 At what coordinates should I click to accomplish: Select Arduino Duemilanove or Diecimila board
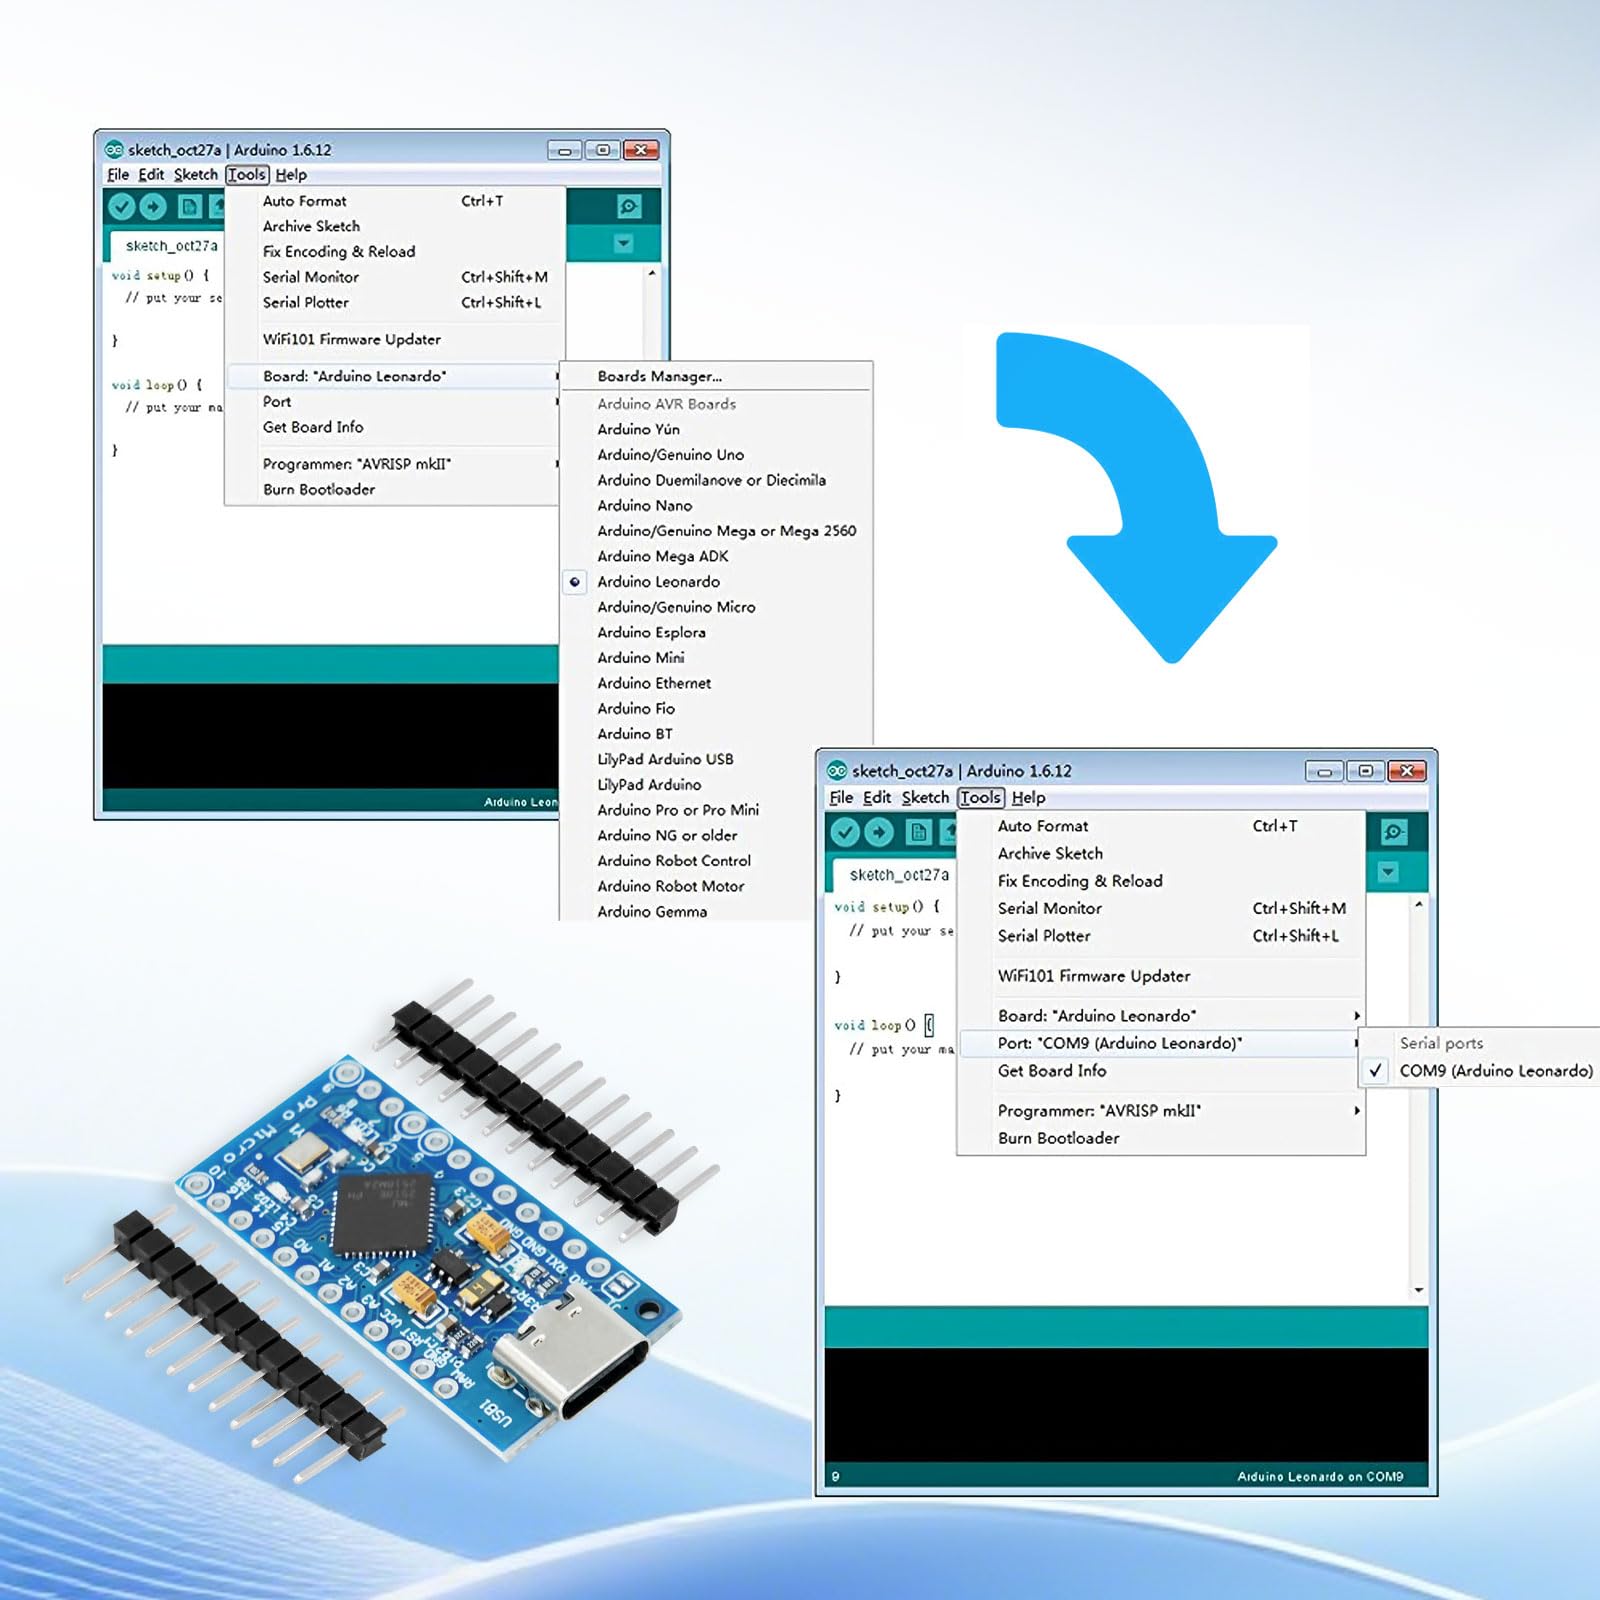[x=716, y=480]
